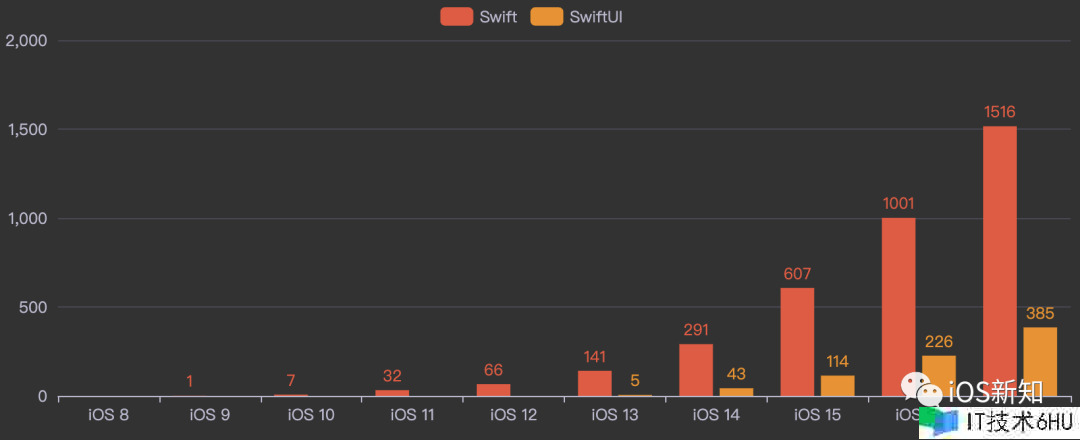The image size is (1080, 440).
Task: Toggle the SwiftUI legend swatch
Action: [546, 17]
